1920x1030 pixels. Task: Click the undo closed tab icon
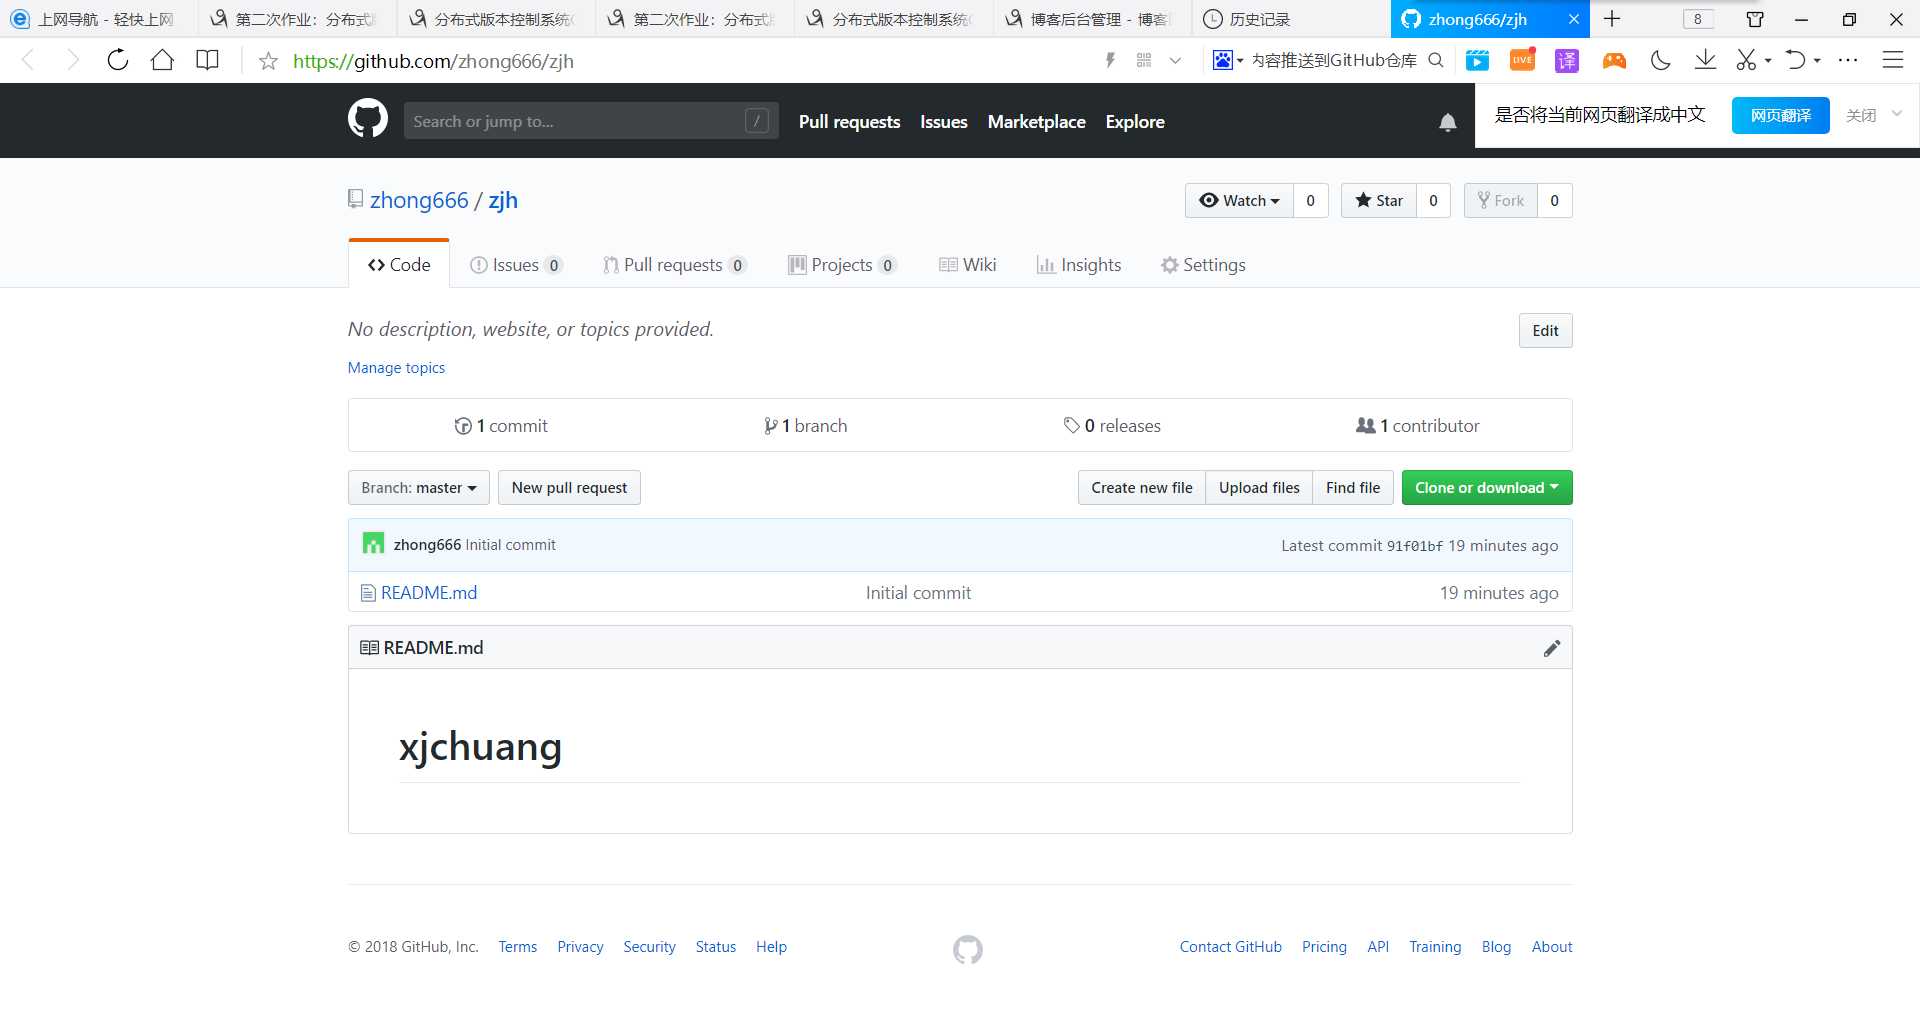[1796, 60]
